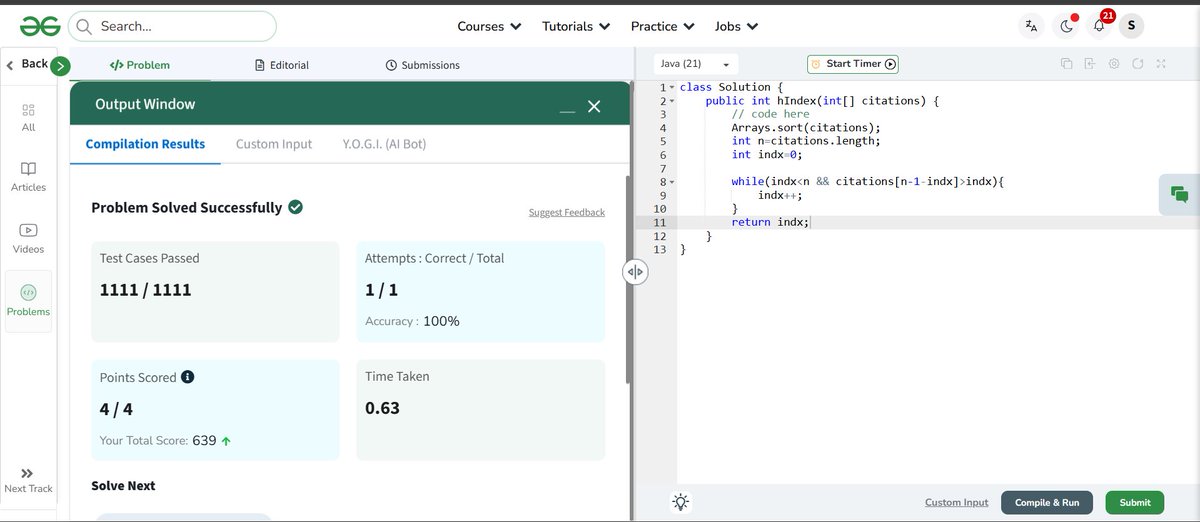Click the import file icon in editor toolbar
This screenshot has height=522, width=1200.
[x=1090, y=64]
